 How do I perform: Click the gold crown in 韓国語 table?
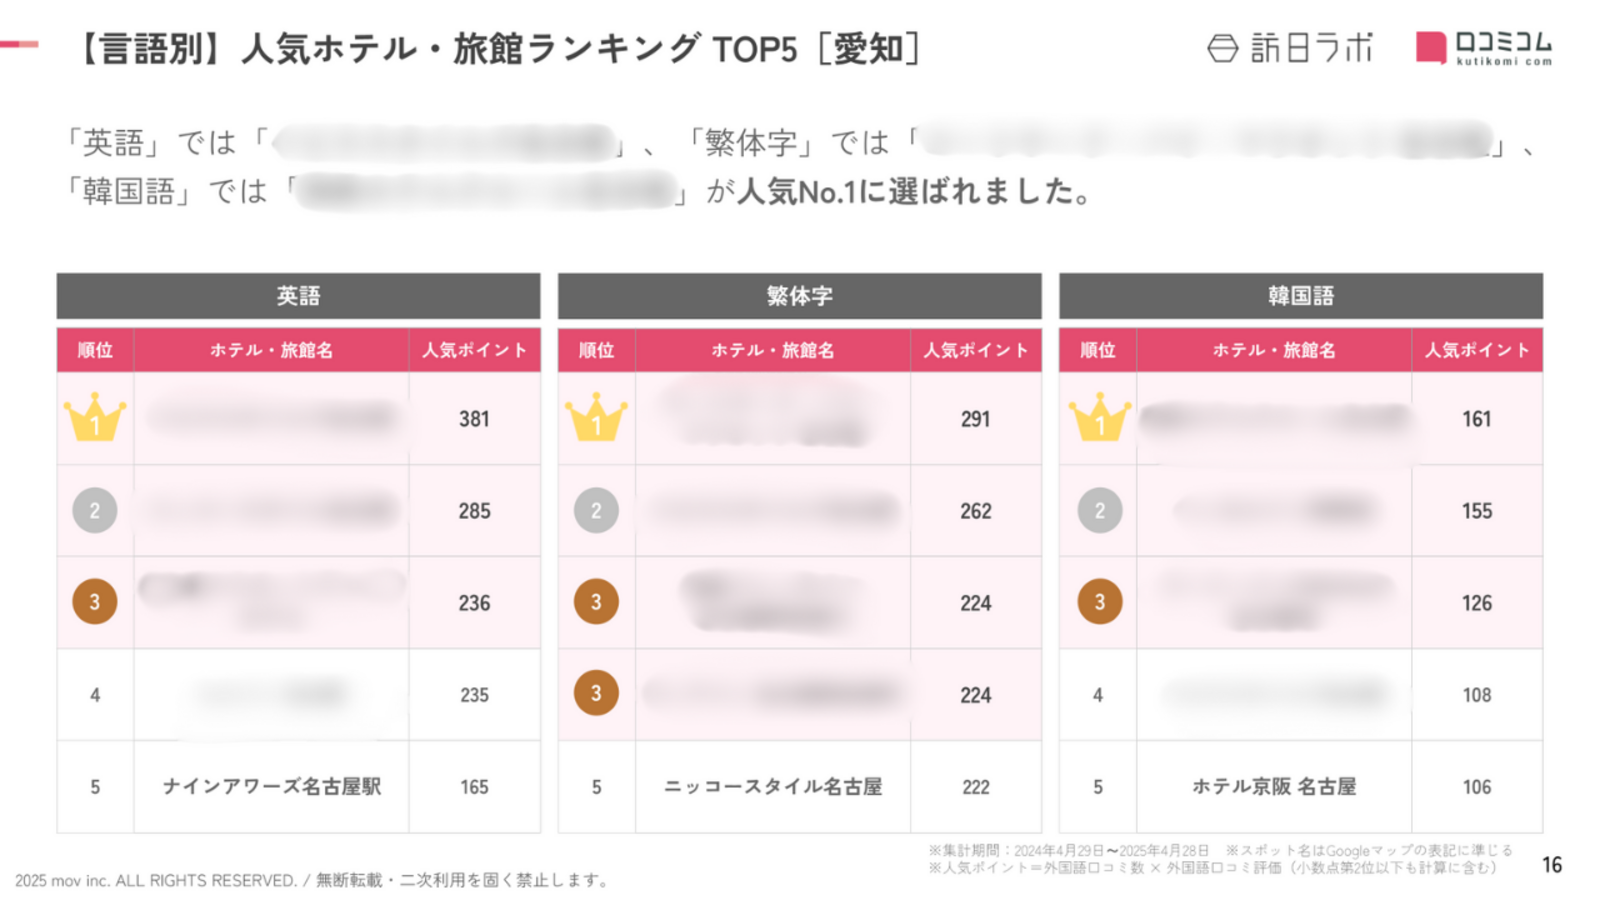(1099, 417)
